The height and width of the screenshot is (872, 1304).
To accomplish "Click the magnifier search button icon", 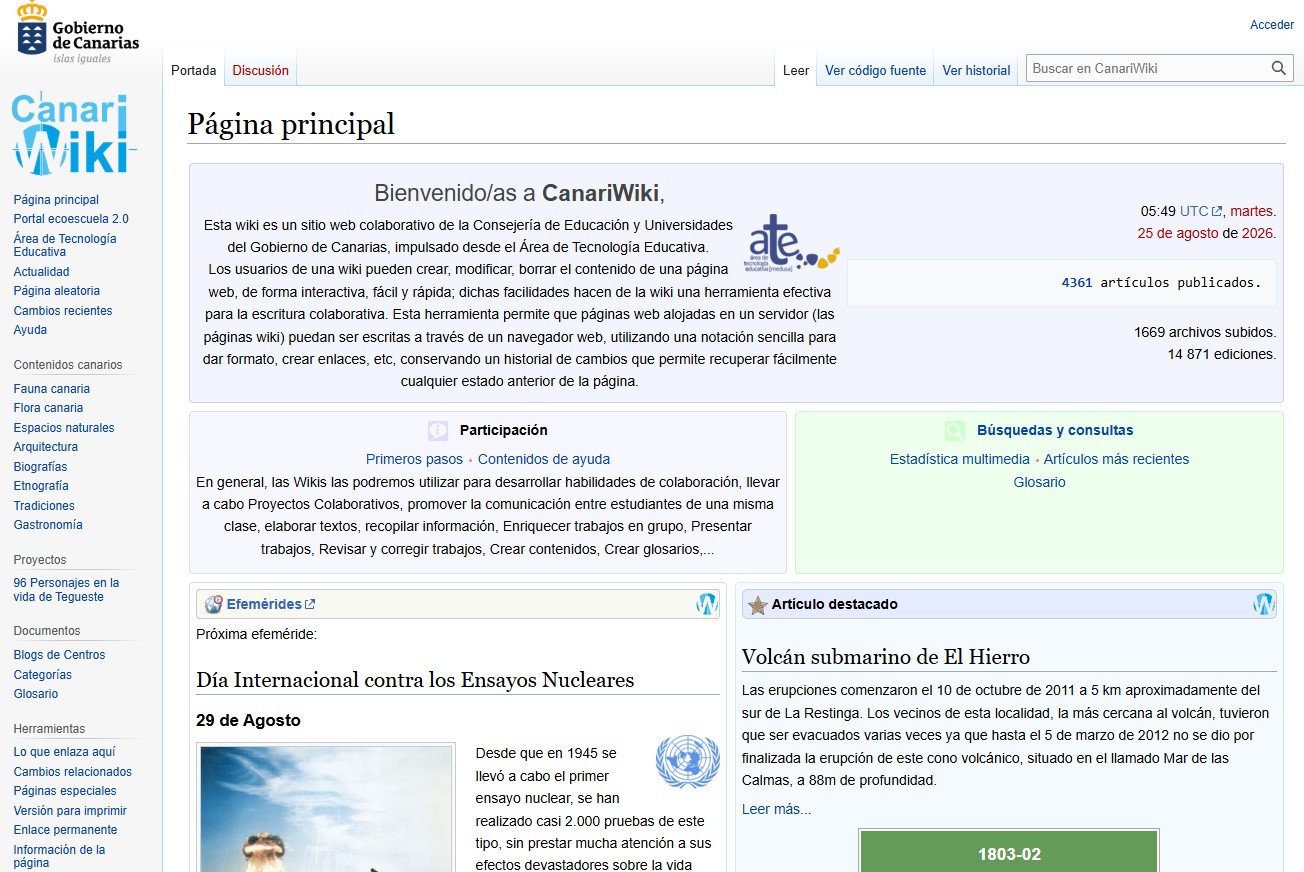I will coord(1279,68).
